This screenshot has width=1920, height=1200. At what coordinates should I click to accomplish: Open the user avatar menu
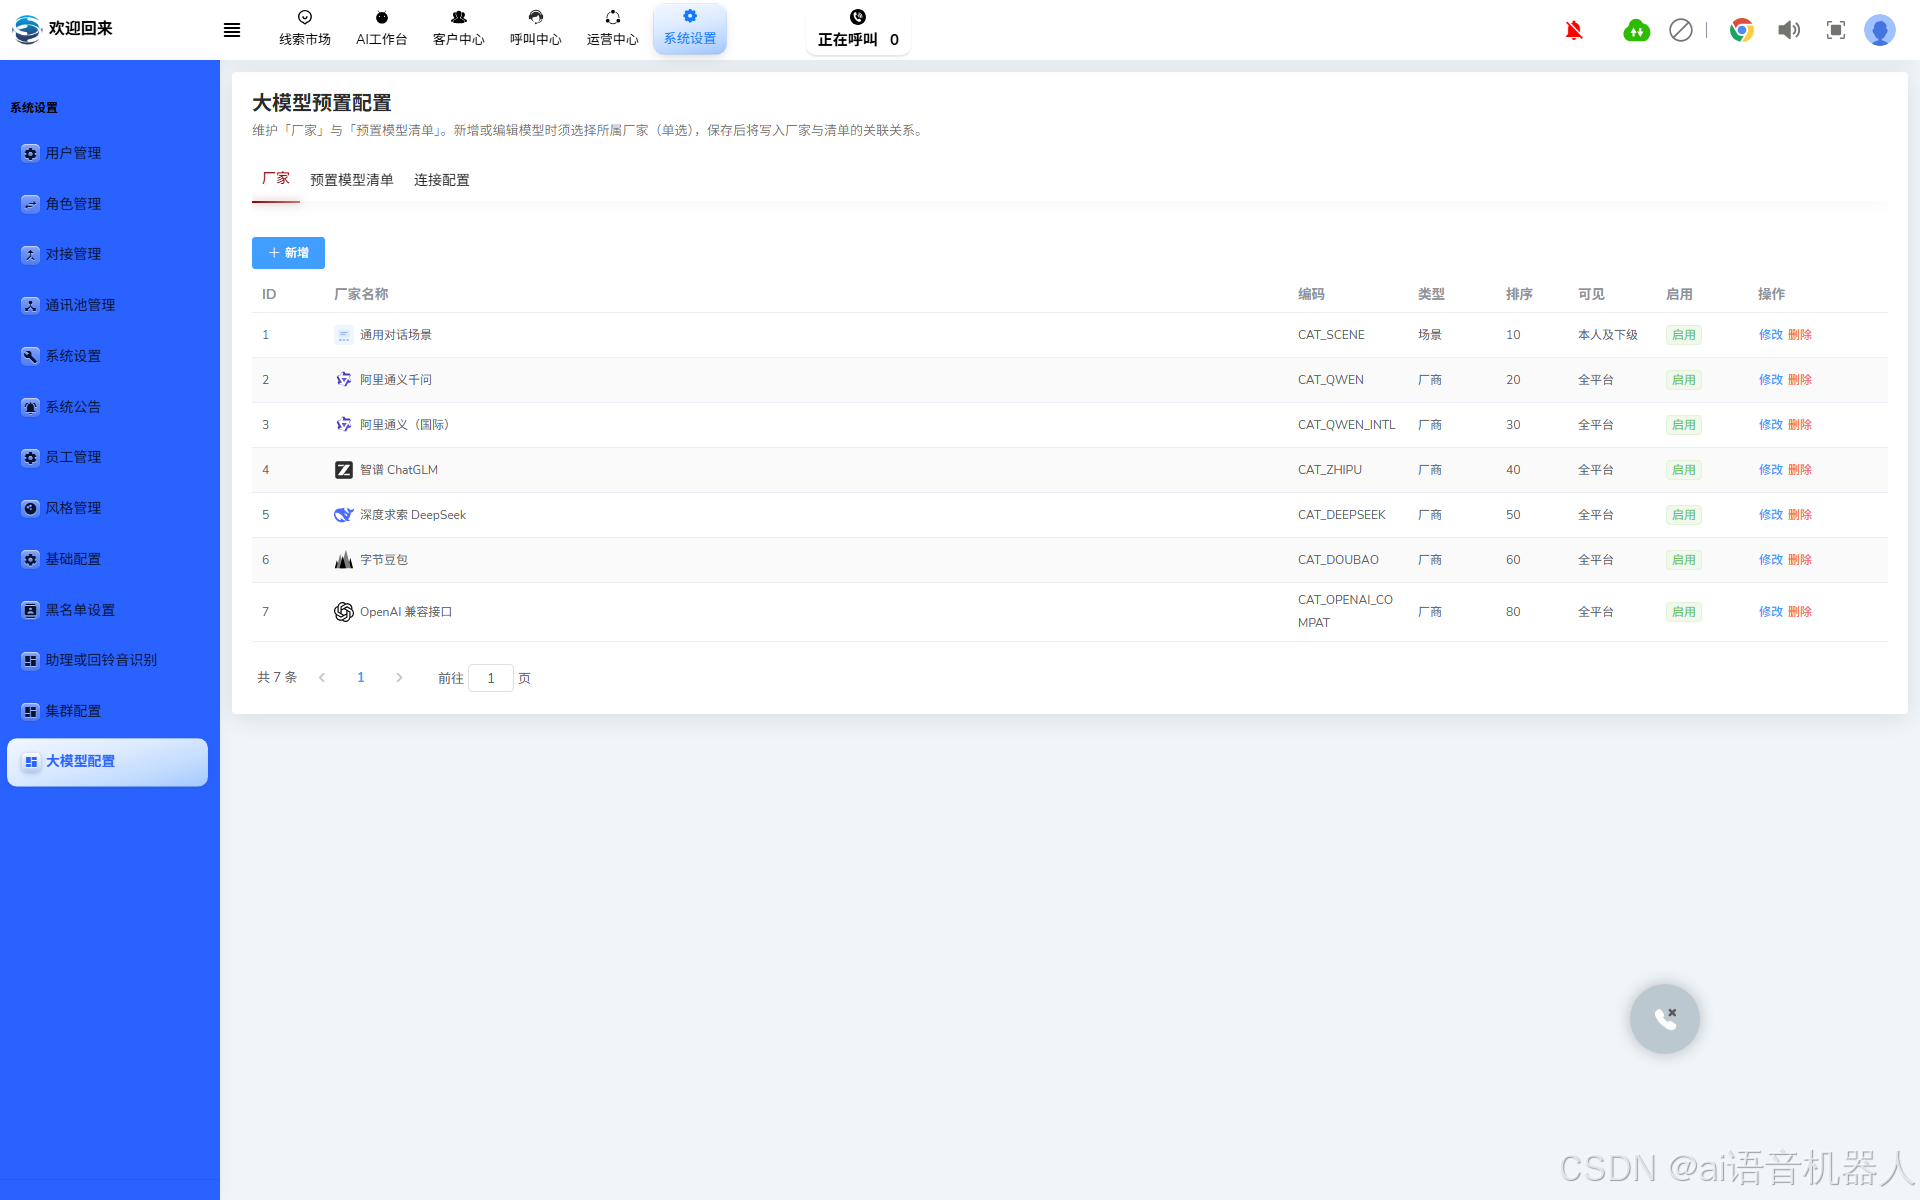1880,30
